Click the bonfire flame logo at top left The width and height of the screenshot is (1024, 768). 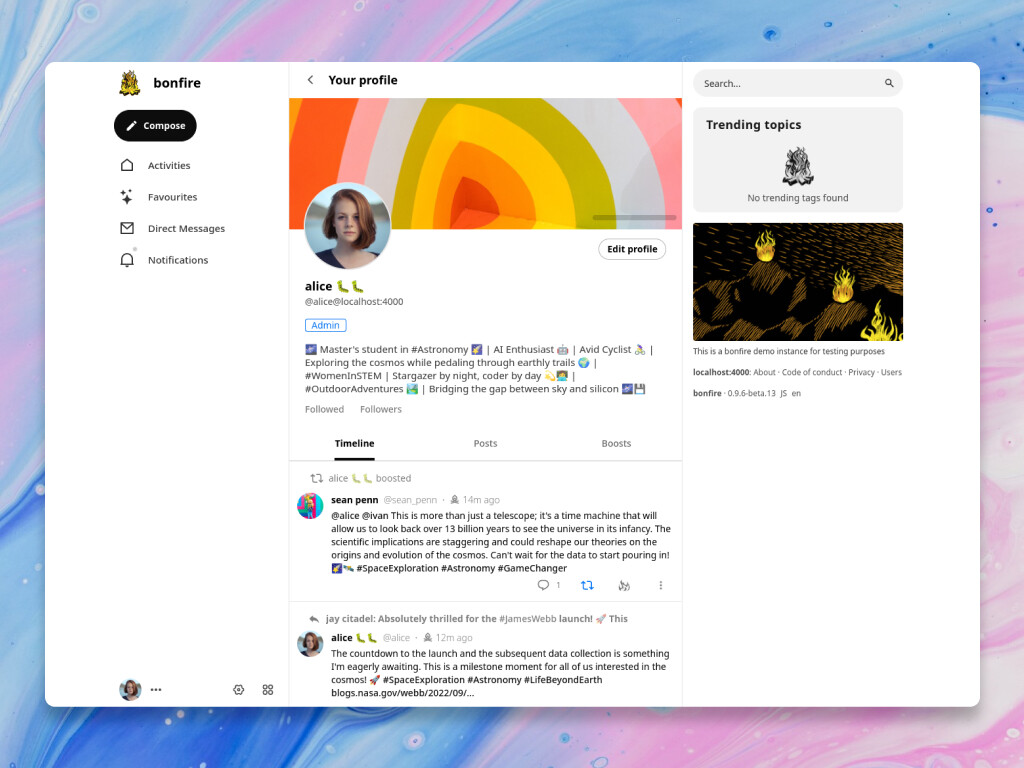pos(131,82)
